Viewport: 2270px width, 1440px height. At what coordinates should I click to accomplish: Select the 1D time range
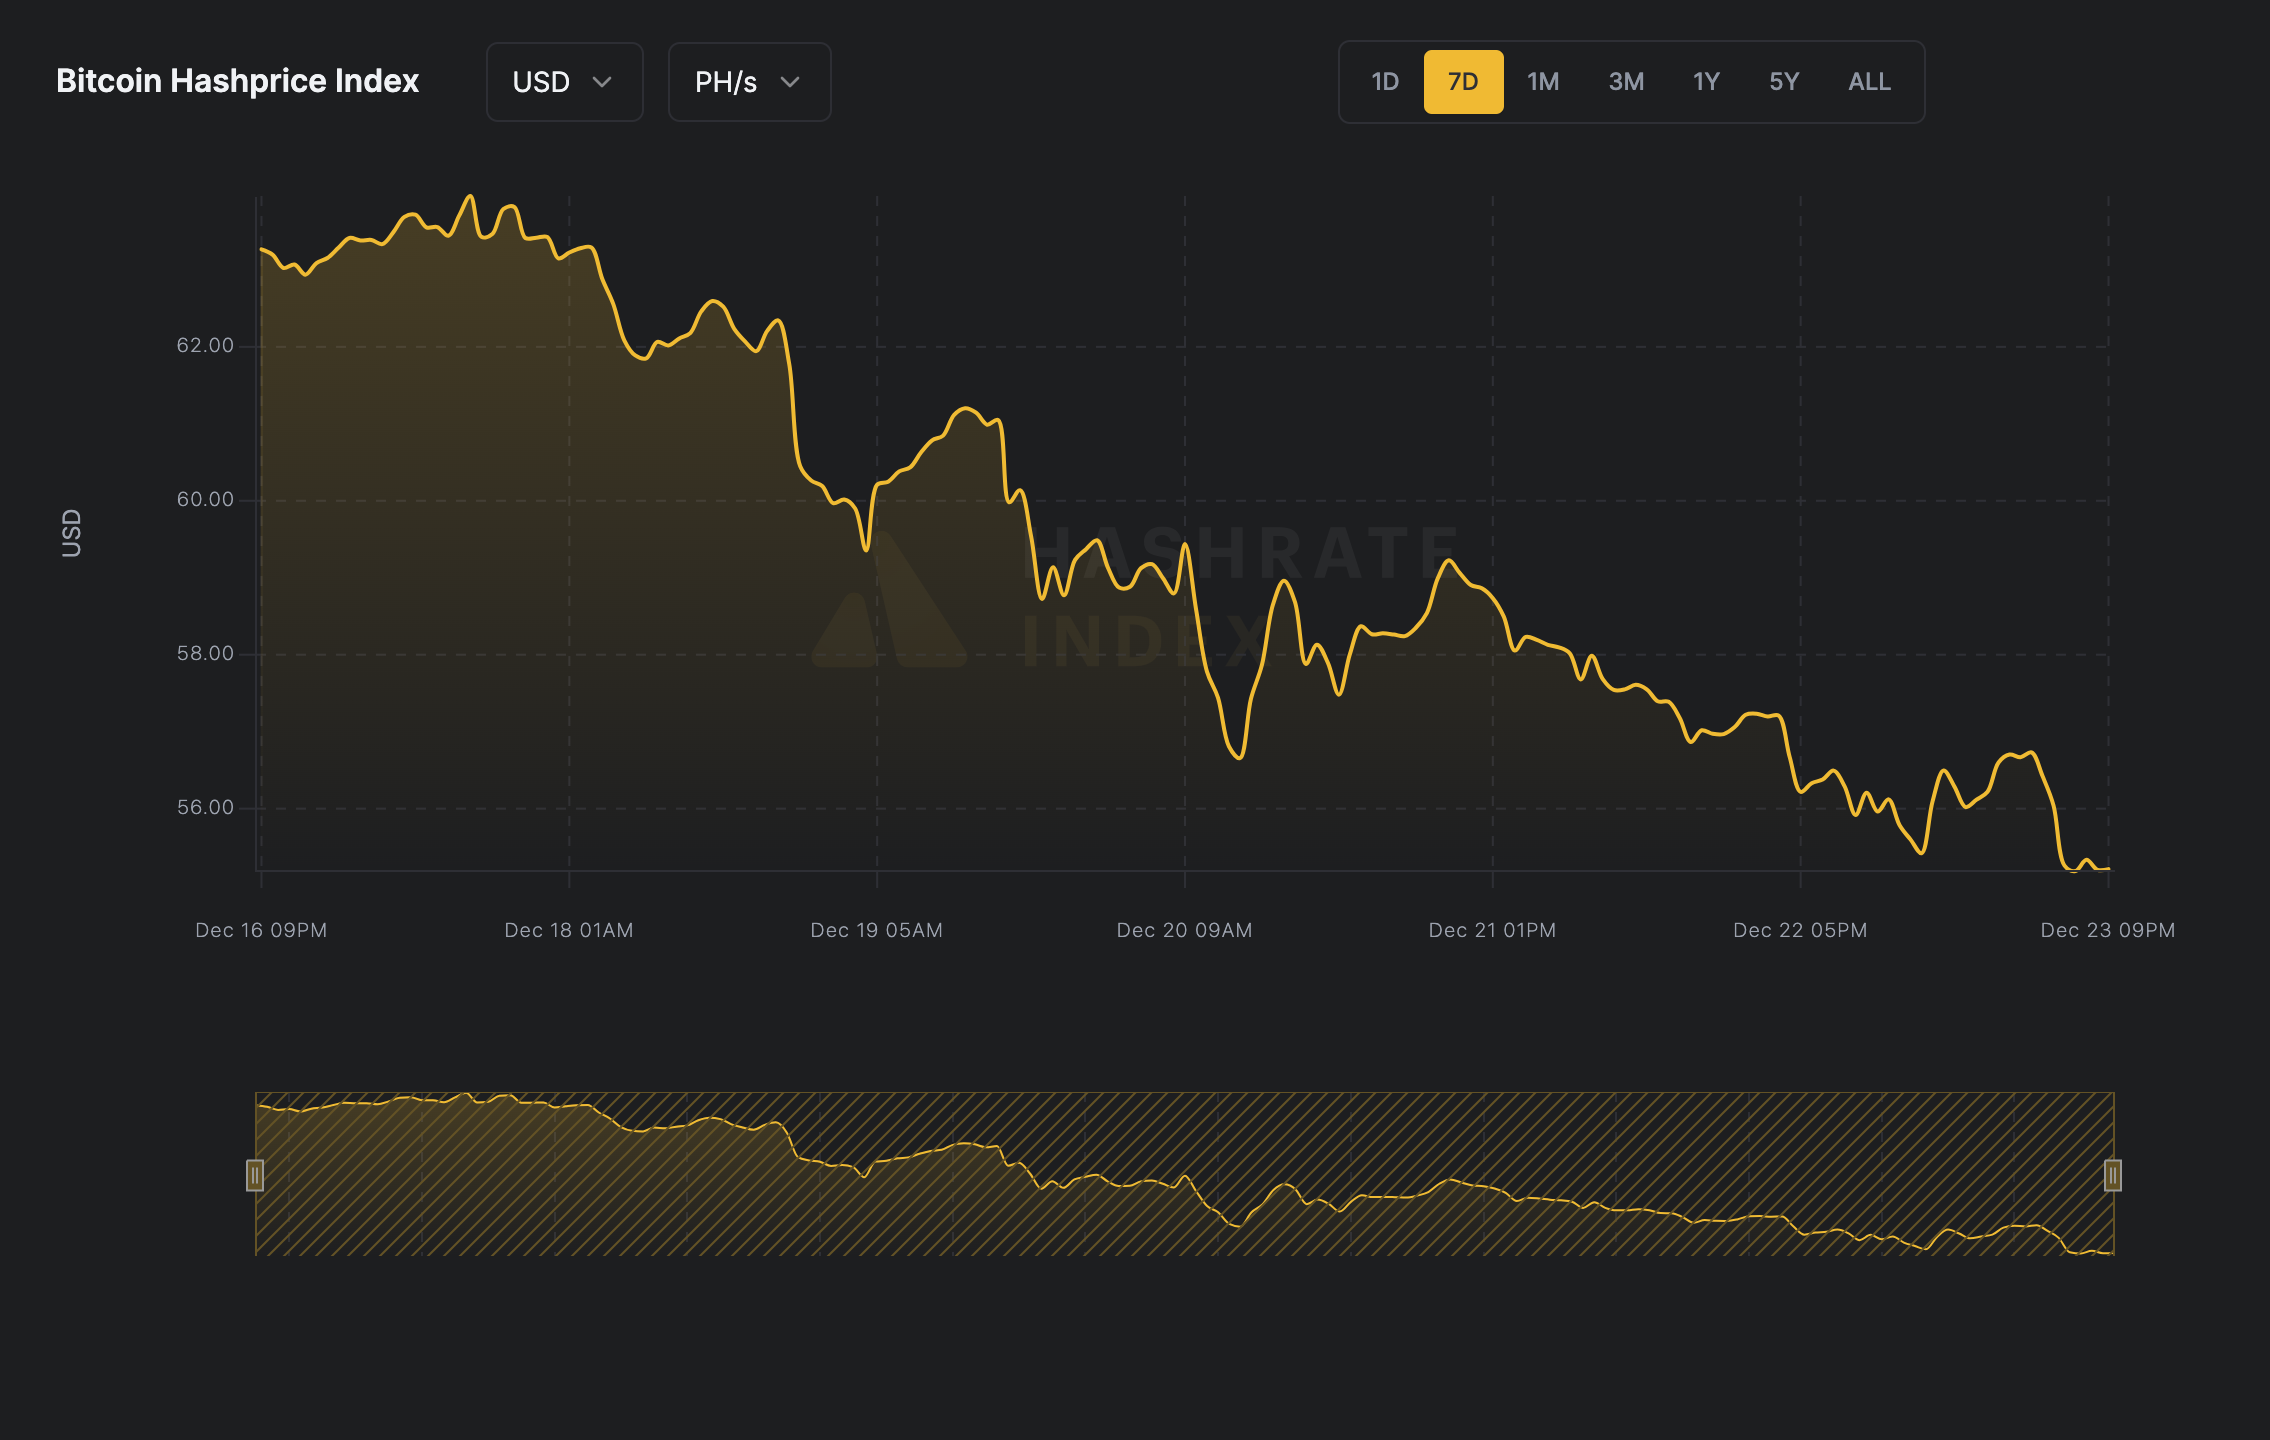pyautogui.click(x=1384, y=82)
